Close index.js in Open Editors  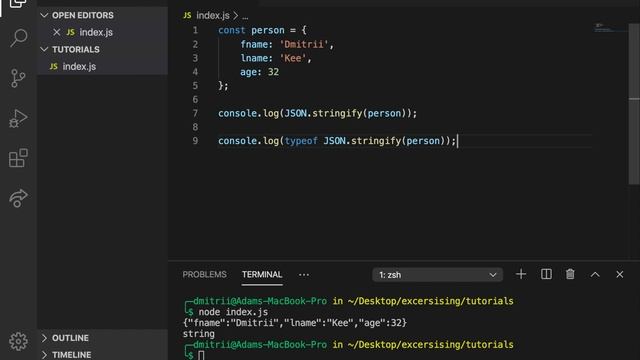click(57, 32)
